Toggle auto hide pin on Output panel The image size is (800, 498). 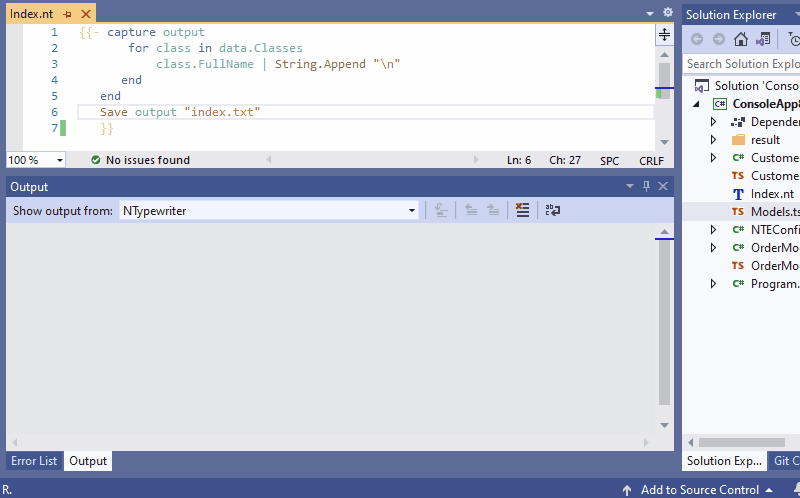646,186
